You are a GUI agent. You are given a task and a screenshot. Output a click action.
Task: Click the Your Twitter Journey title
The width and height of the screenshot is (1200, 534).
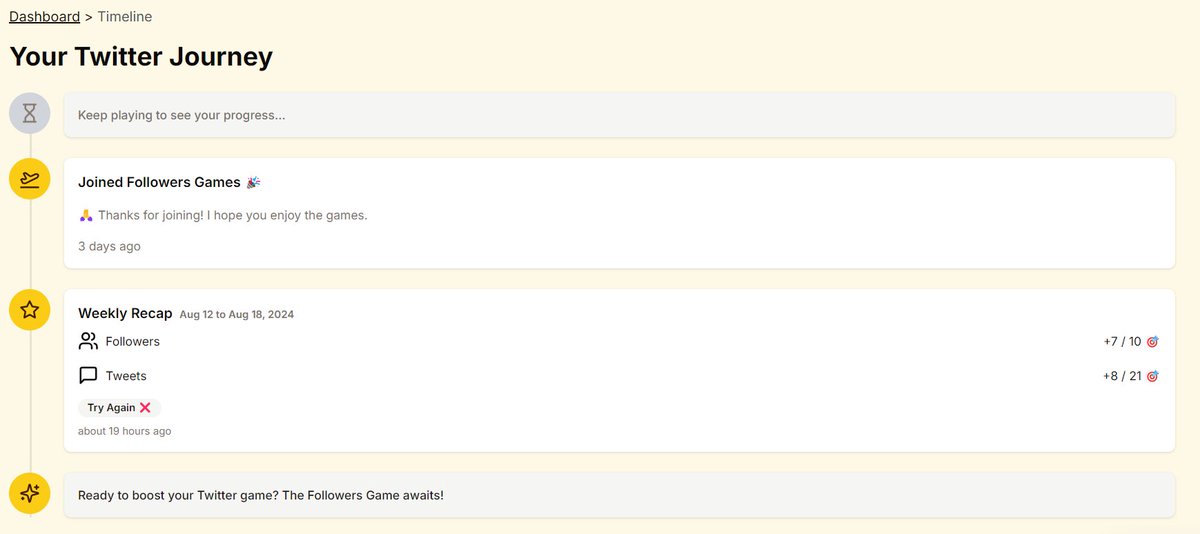[x=141, y=56]
